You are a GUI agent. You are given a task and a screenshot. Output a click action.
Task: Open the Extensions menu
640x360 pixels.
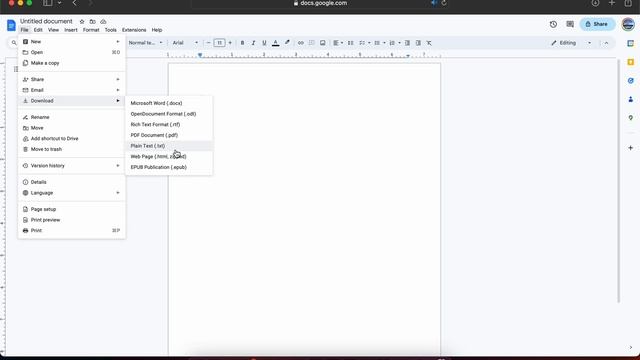(x=134, y=30)
